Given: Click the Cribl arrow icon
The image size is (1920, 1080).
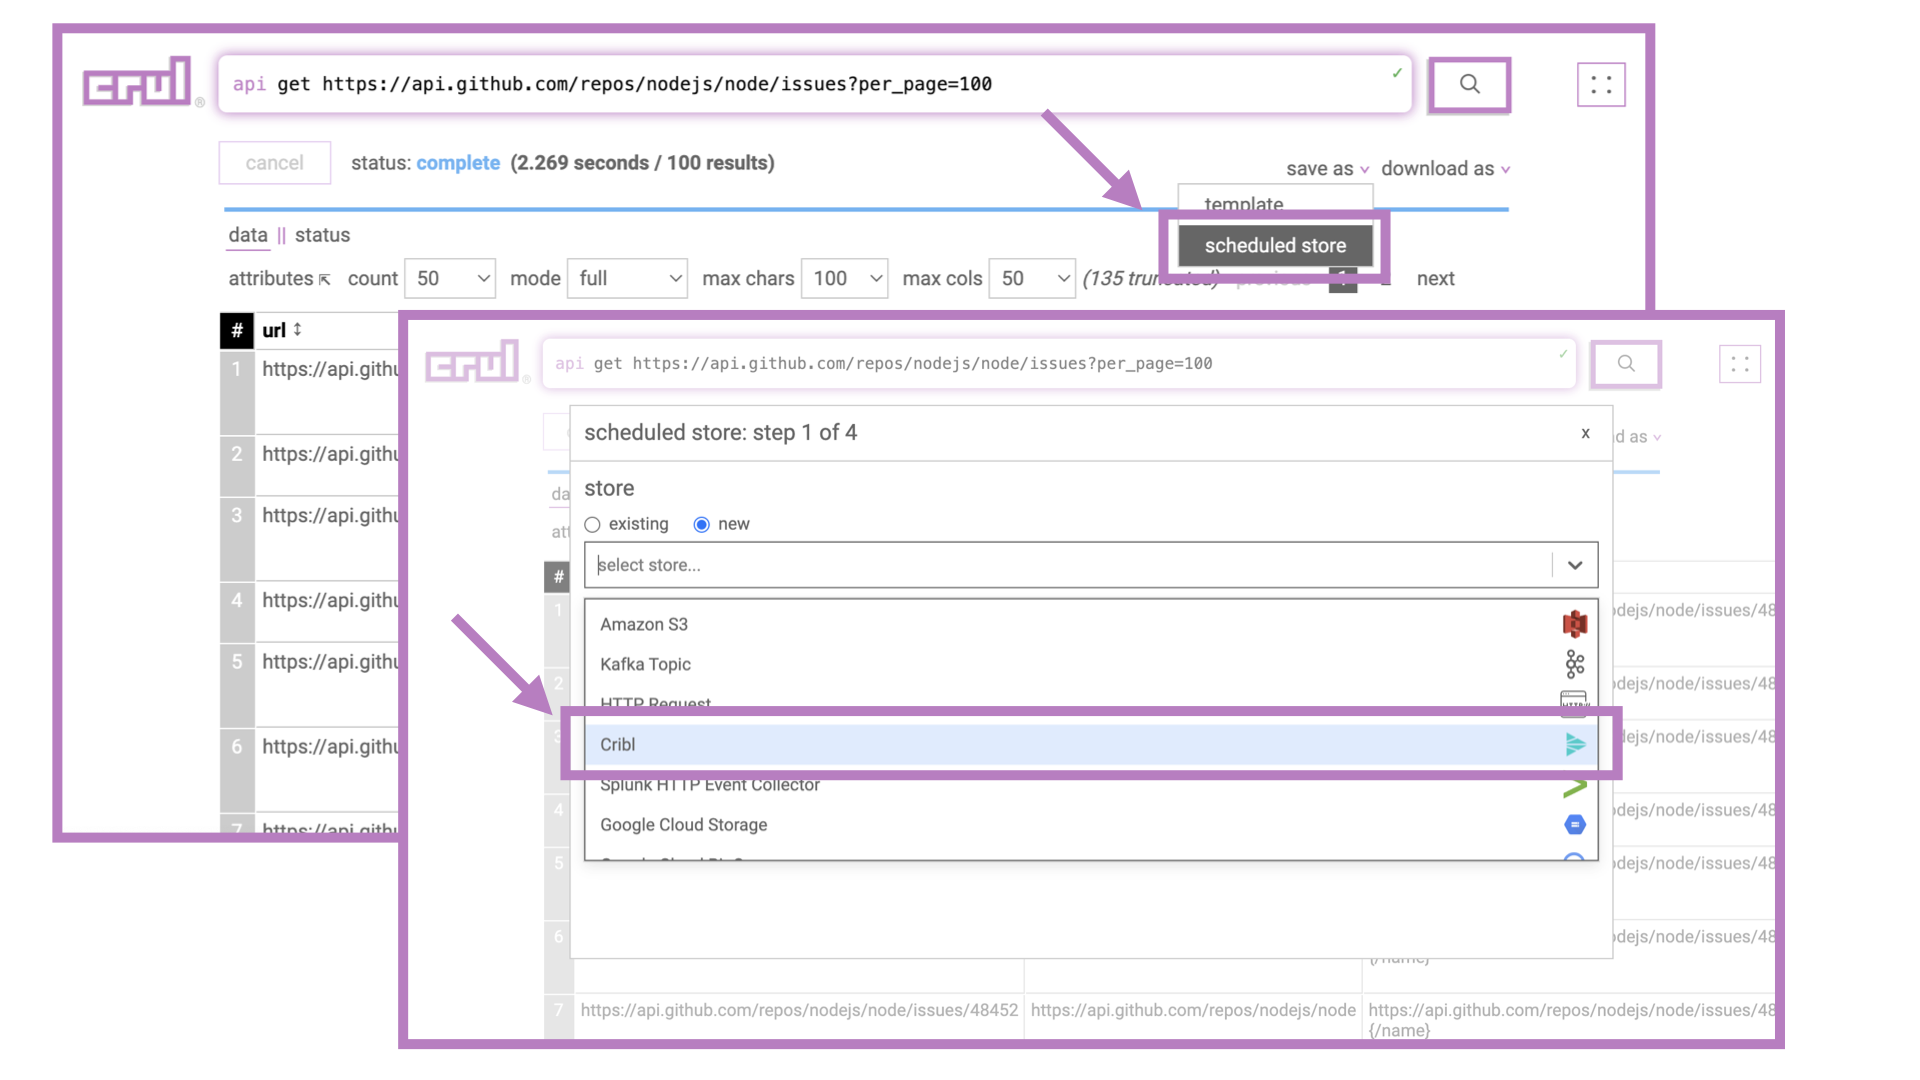Looking at the screenshot, I should (1575, 744).
